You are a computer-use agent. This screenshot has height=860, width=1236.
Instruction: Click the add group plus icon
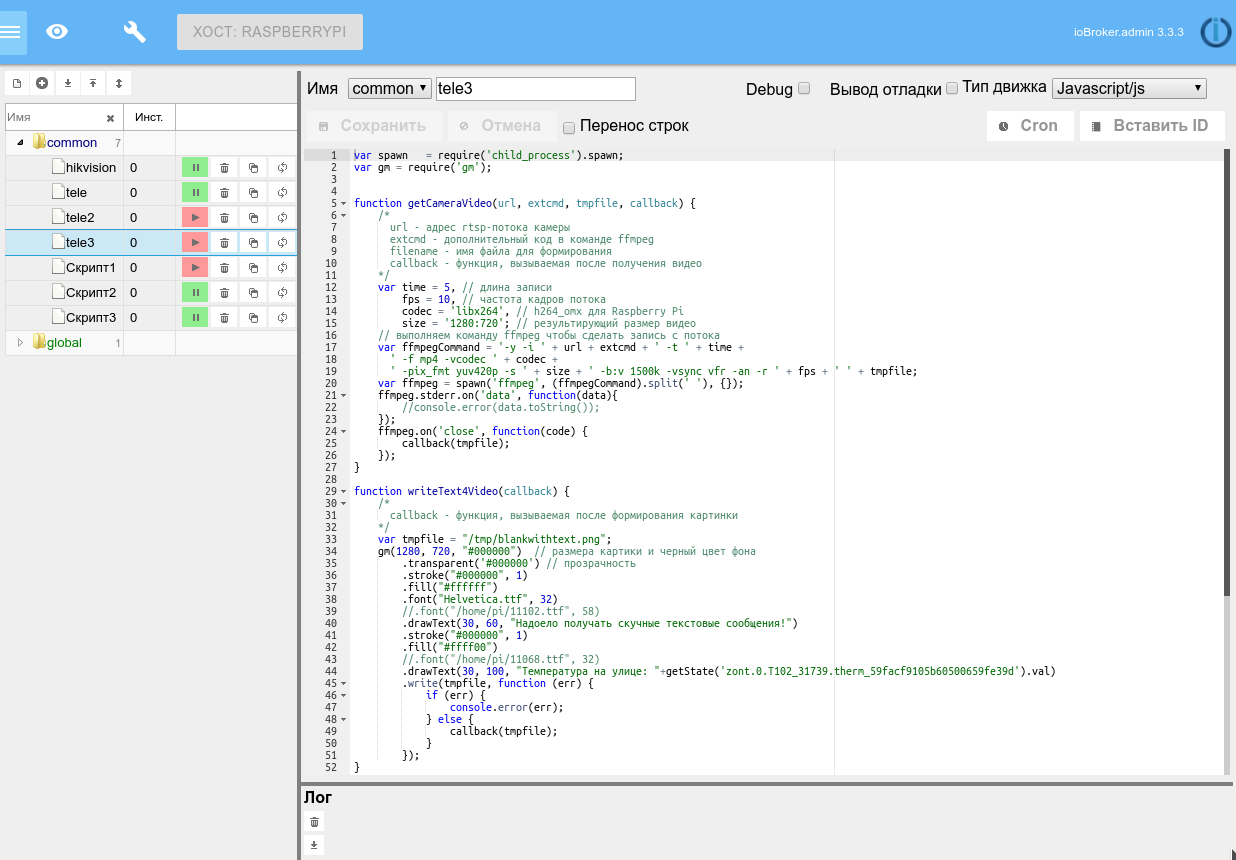[42, 83]
